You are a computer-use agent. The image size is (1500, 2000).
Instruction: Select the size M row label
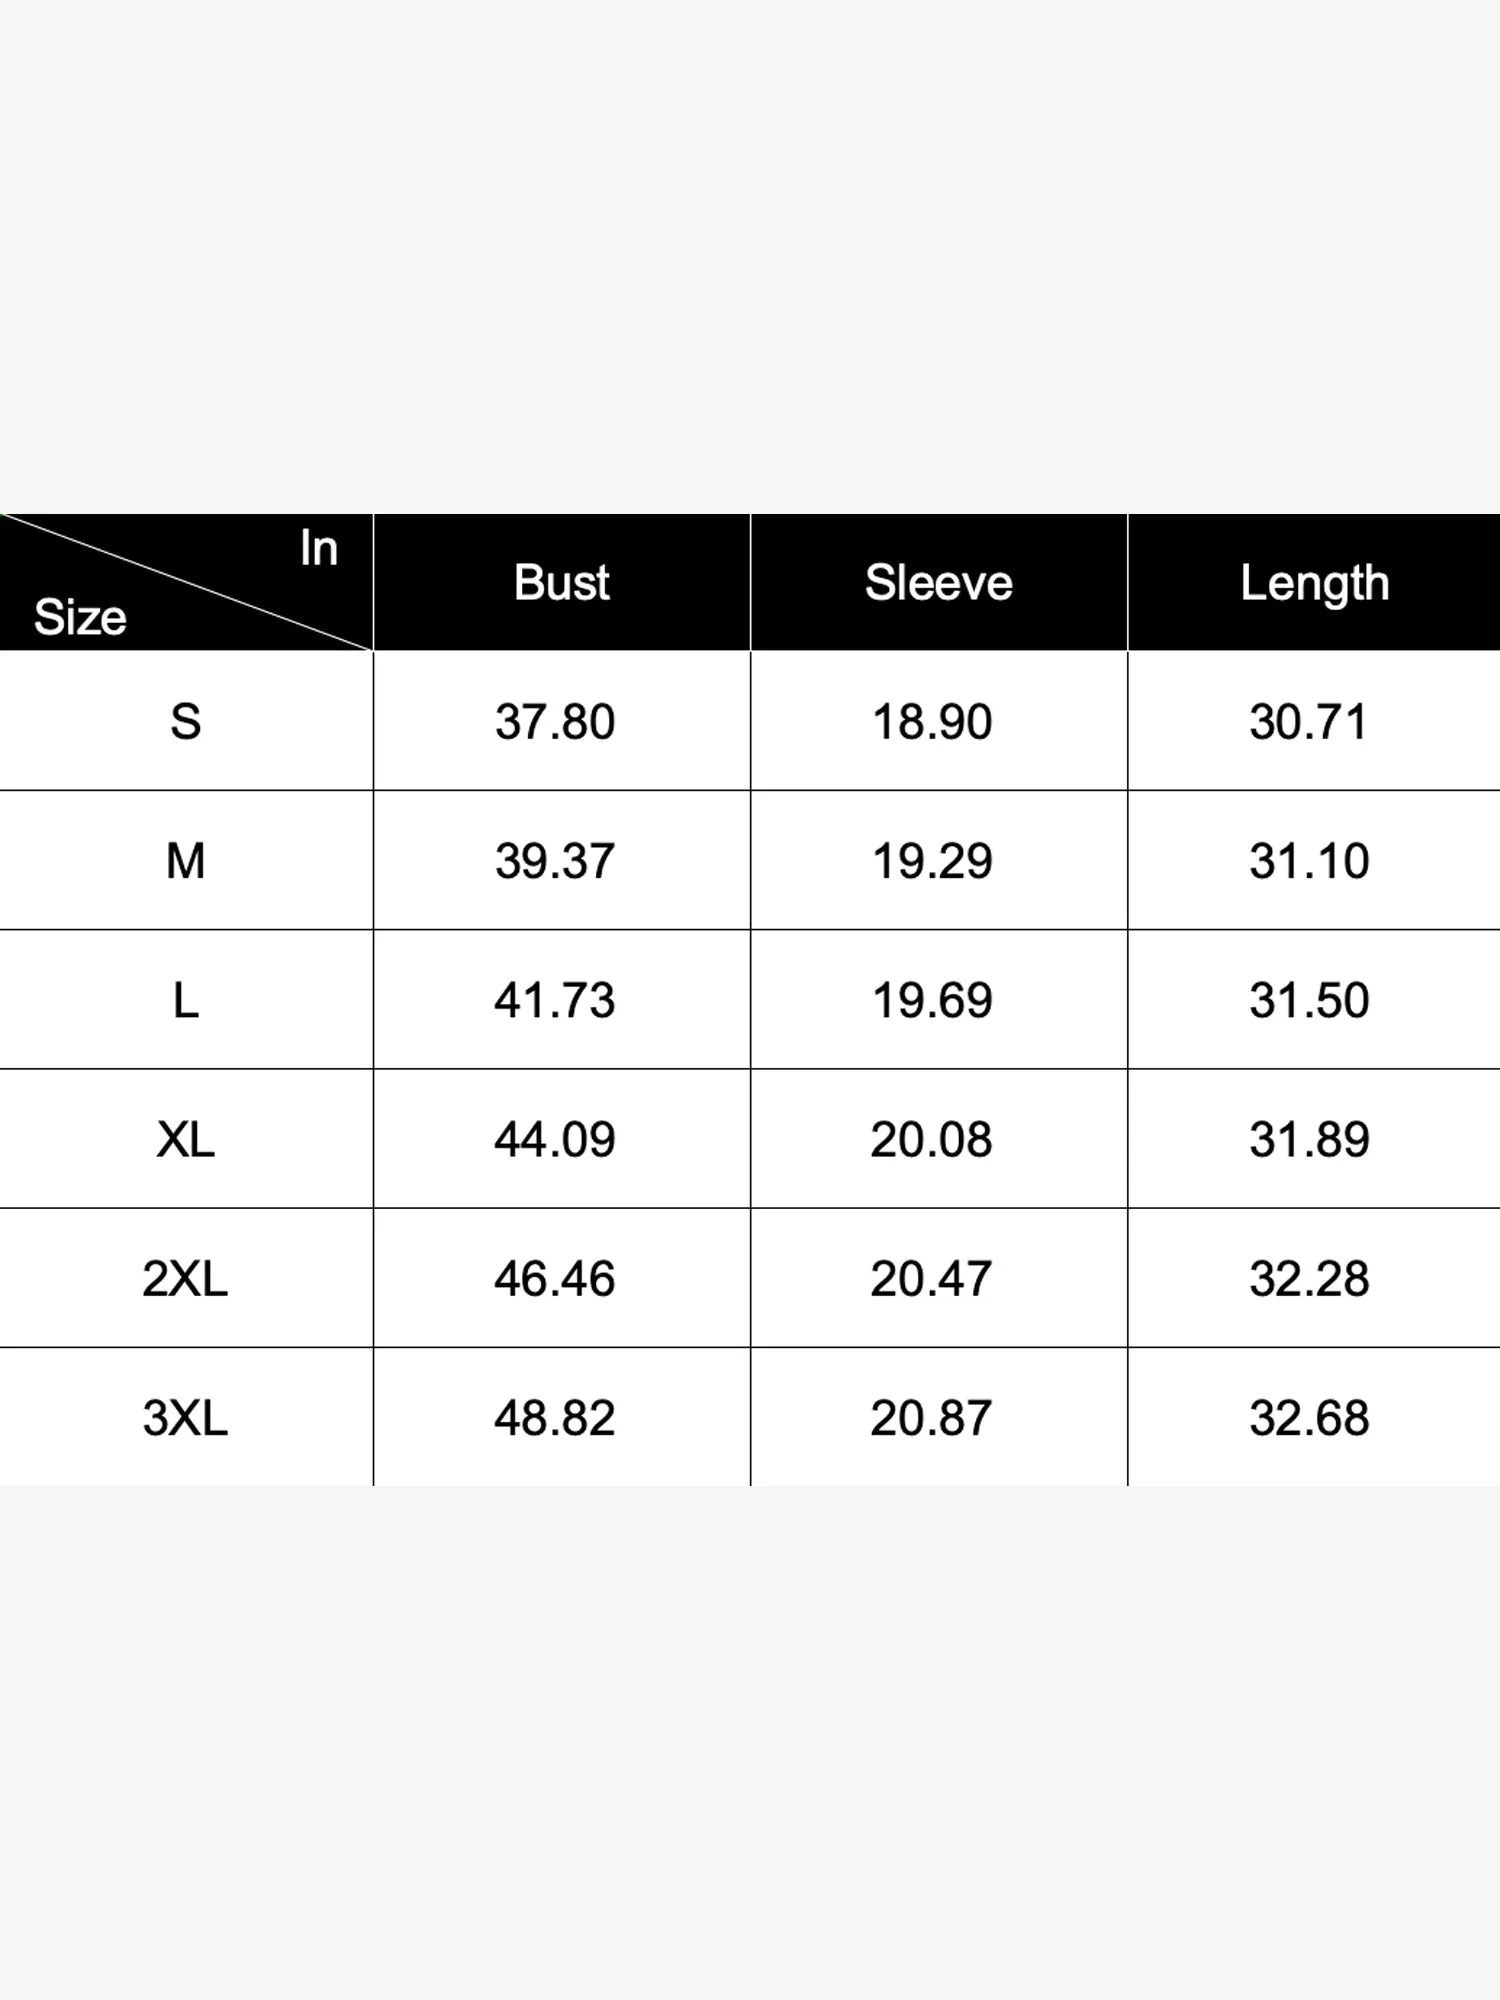[x=186, y=860]
